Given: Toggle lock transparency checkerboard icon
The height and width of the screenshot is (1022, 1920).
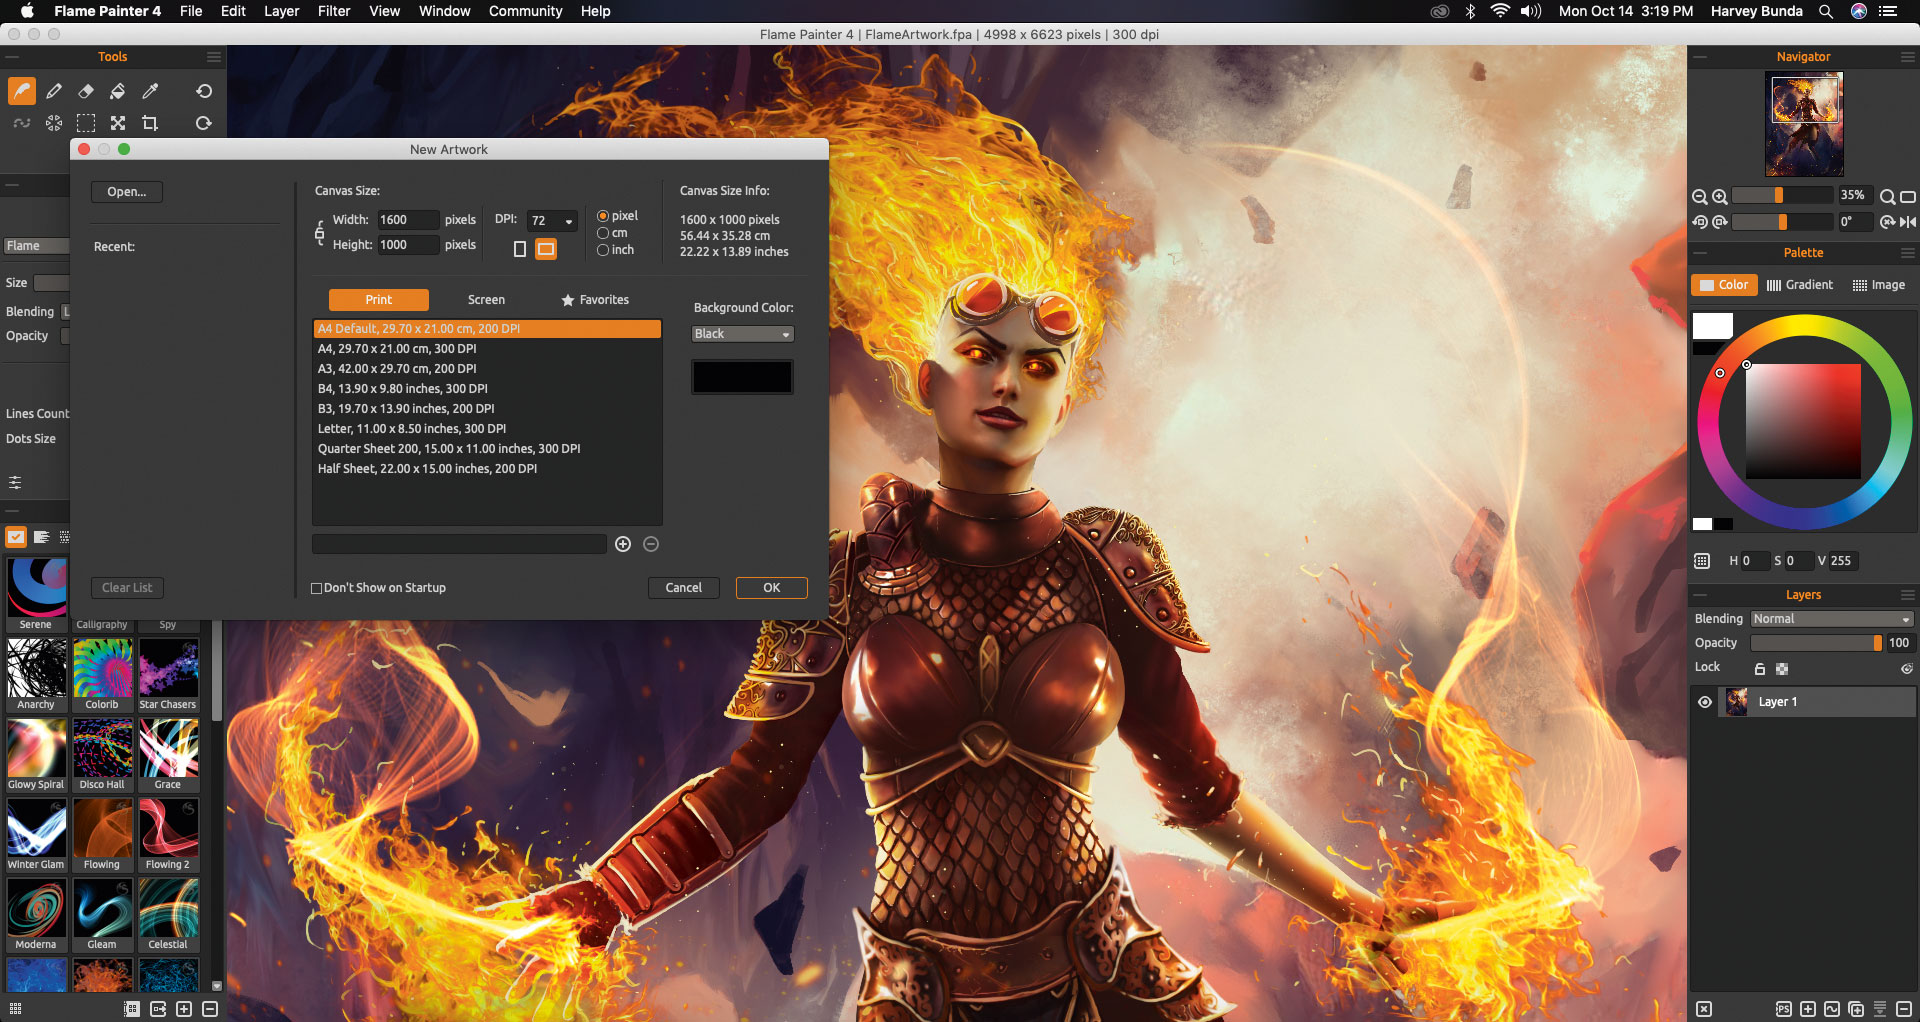Looking at the screenshot, I should point(1782,669).
